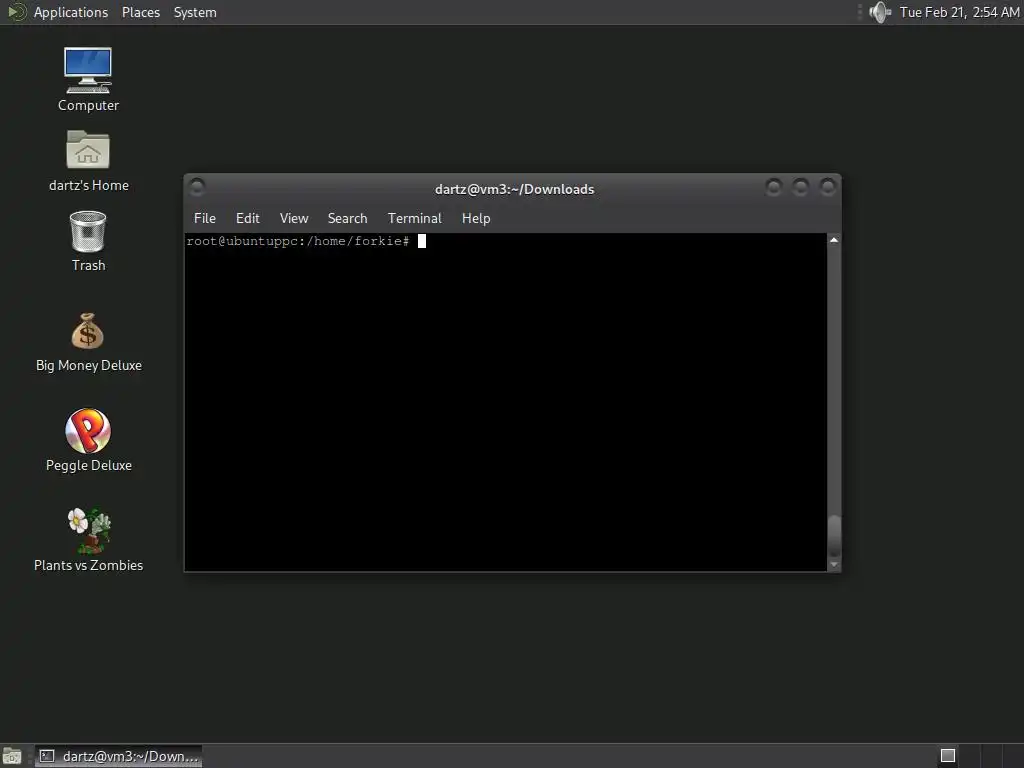Maximize the terminal window

(x=801, y=187)
